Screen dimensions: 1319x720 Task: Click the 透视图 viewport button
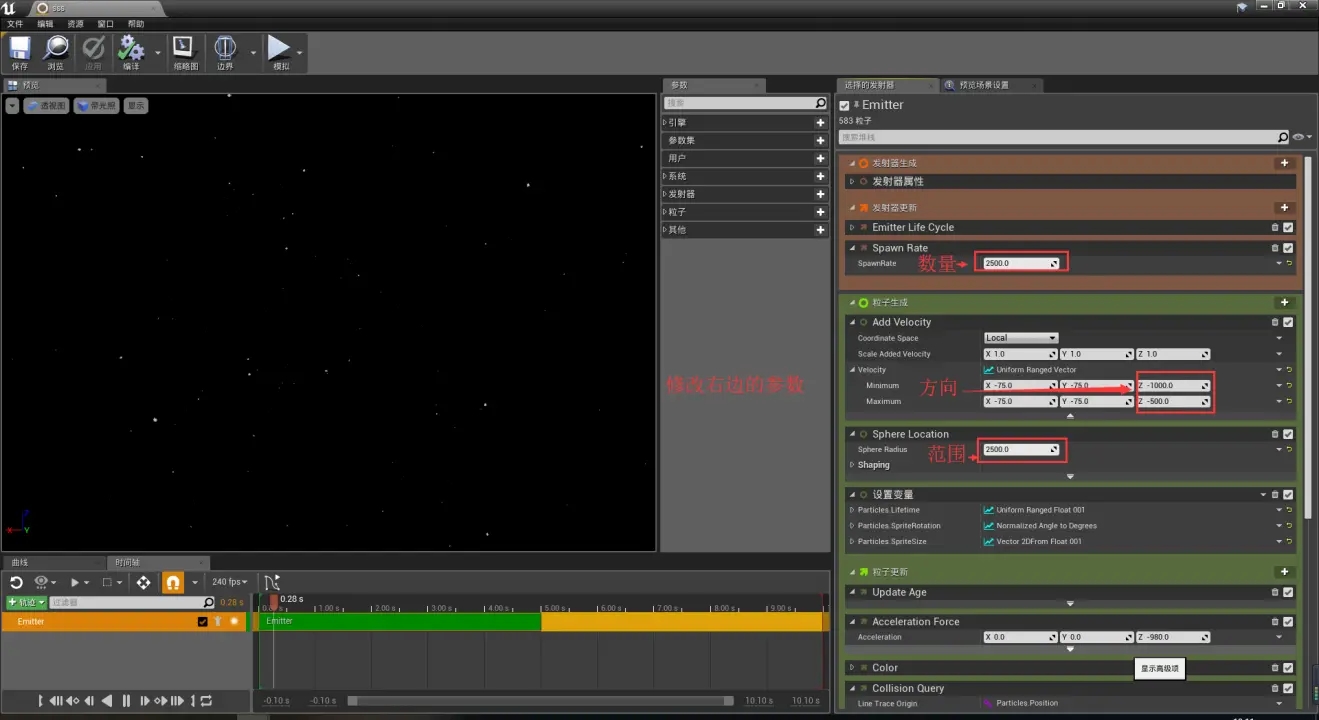[47, 105]
